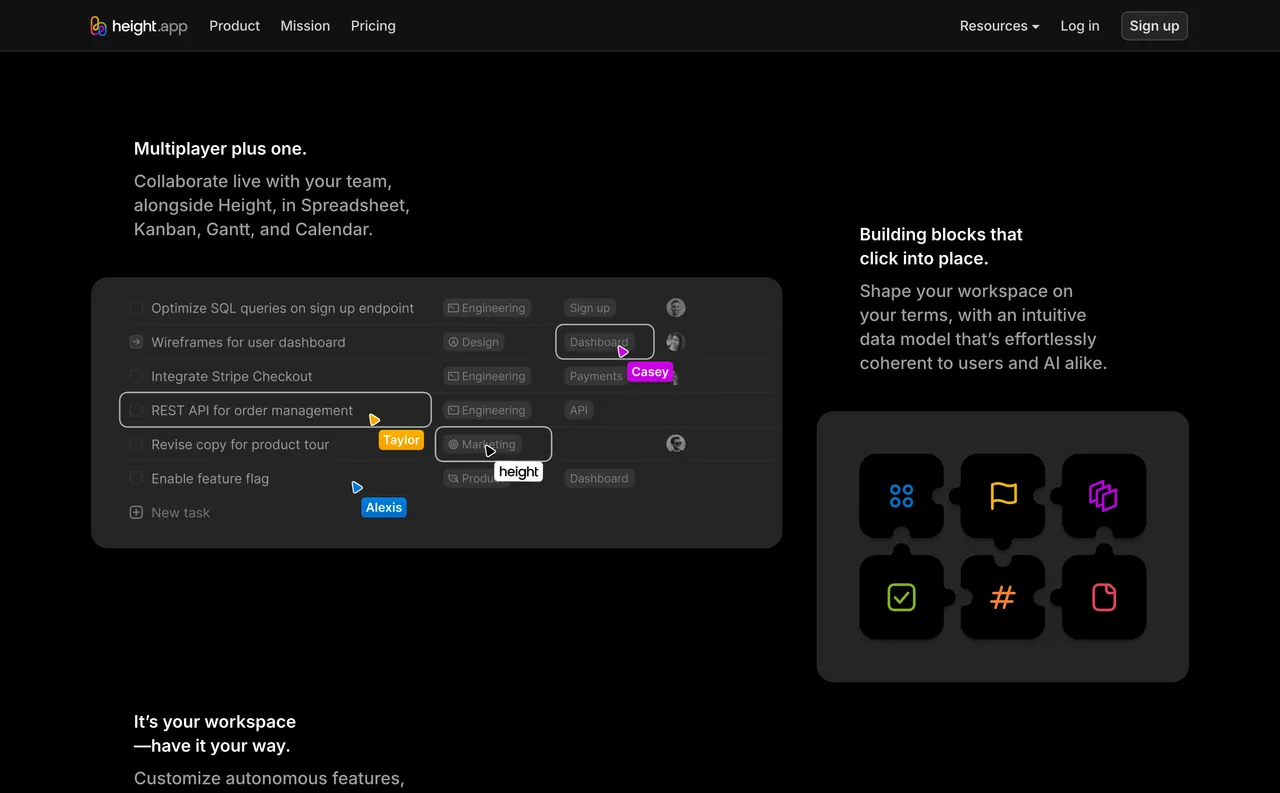Select the orange hashtag puzzle icon
Screen dimensions: 1280x793
1002,597
